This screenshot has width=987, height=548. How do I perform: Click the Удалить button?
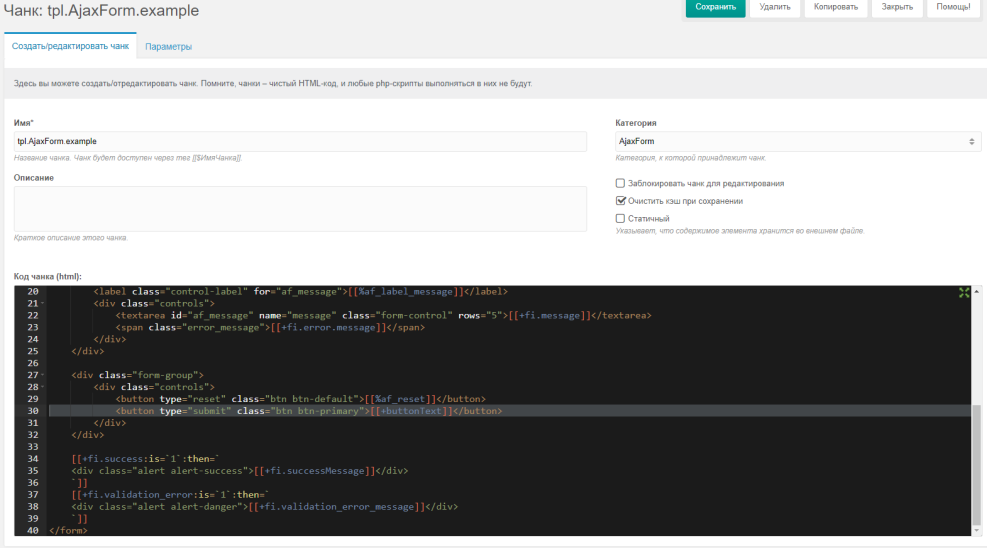tap(774, 7)
